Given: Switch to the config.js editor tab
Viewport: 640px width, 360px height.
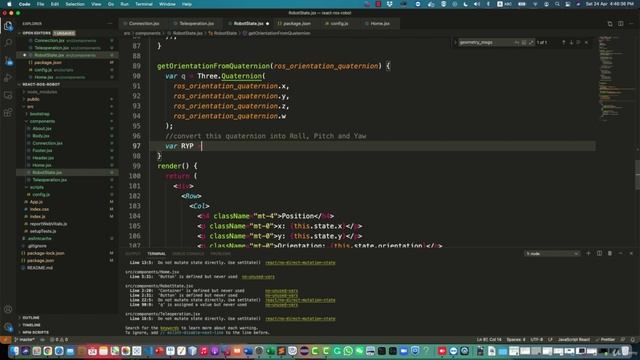Looking at the screenshot, I should tap(339, 24).
